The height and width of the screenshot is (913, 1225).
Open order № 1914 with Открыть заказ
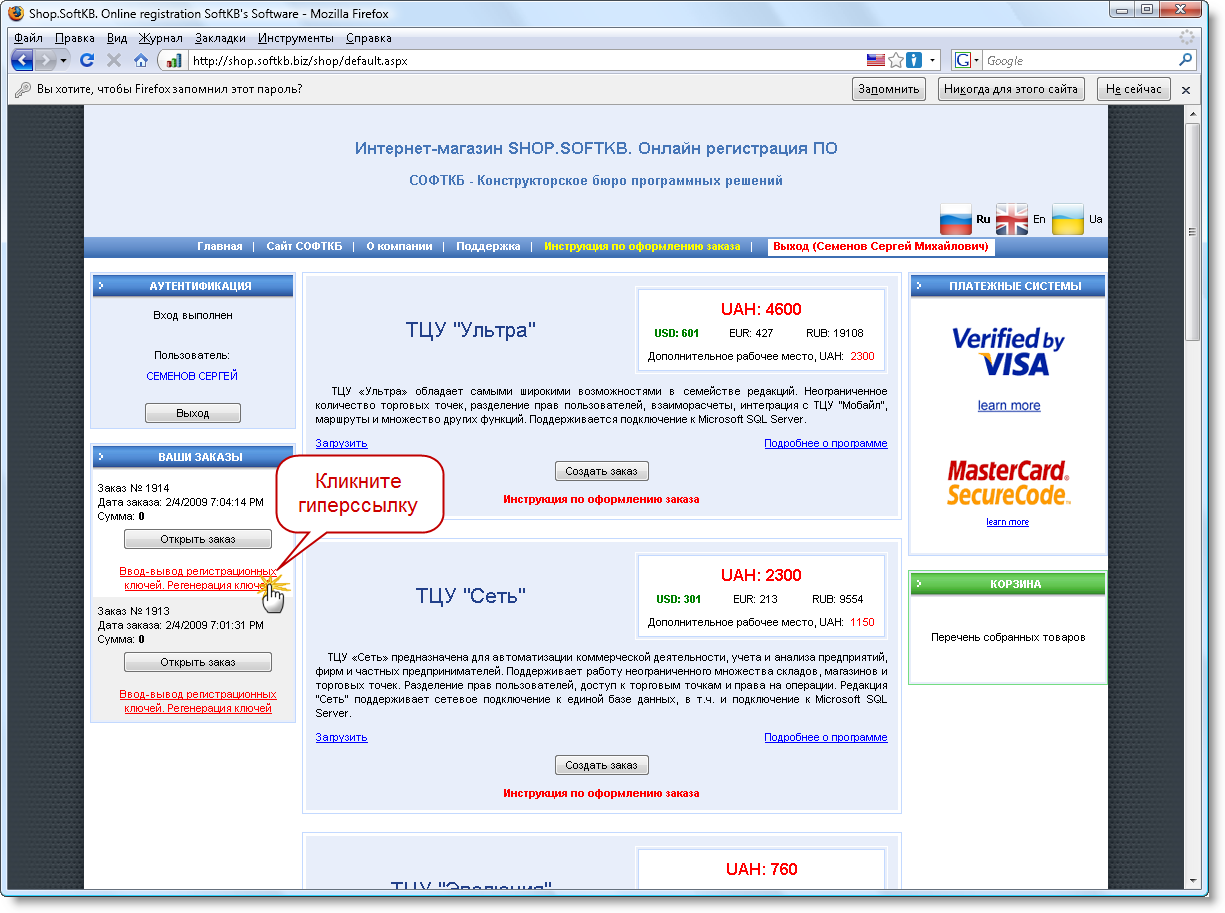tap(198, 539)
